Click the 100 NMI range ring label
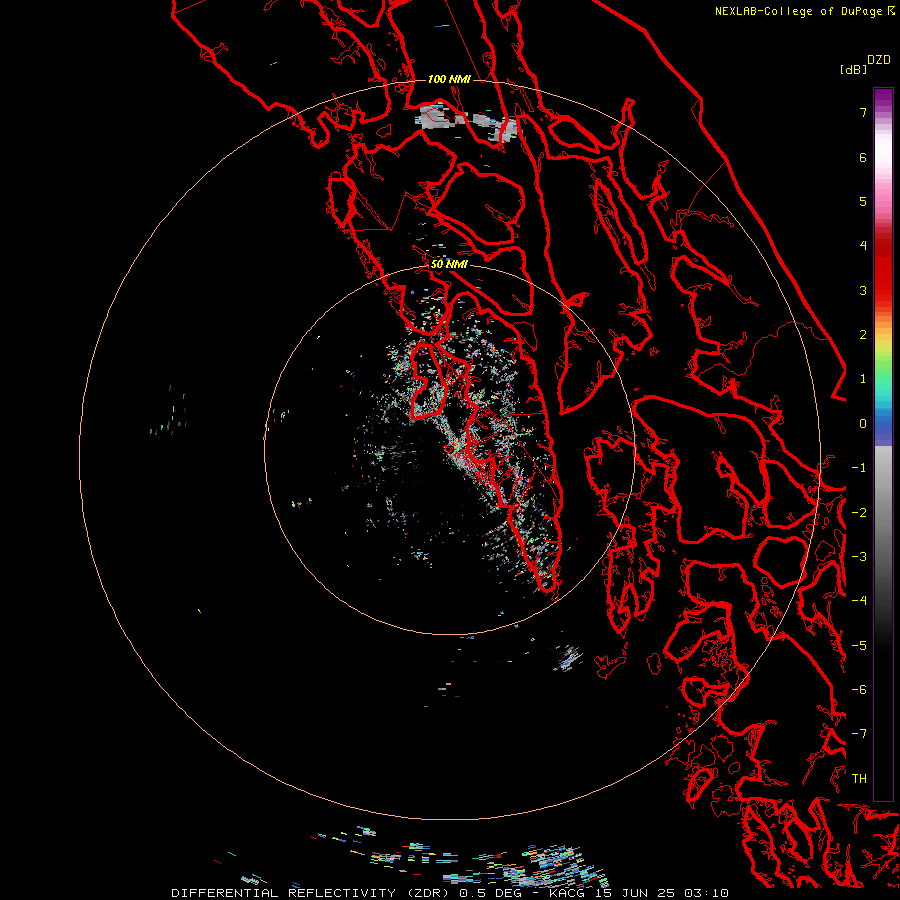 (x=449, y=79)
